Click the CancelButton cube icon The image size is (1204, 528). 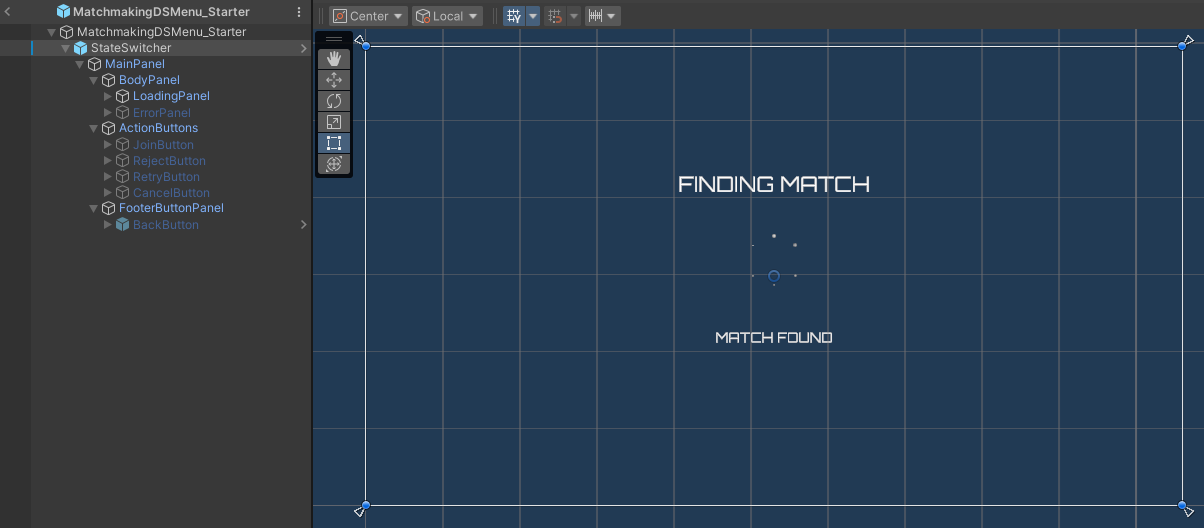pos(123,192)
